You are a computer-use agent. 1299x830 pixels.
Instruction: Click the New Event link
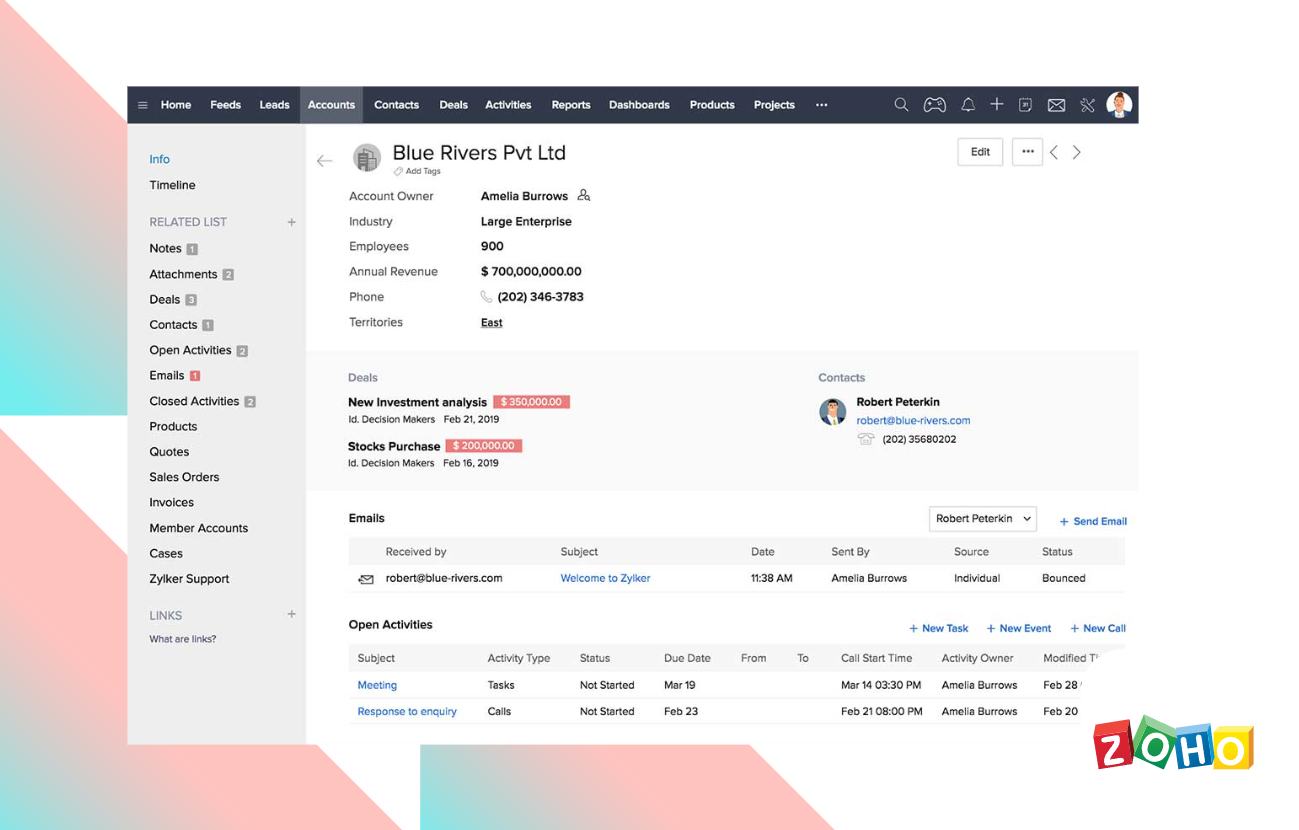click(1019, 628)
